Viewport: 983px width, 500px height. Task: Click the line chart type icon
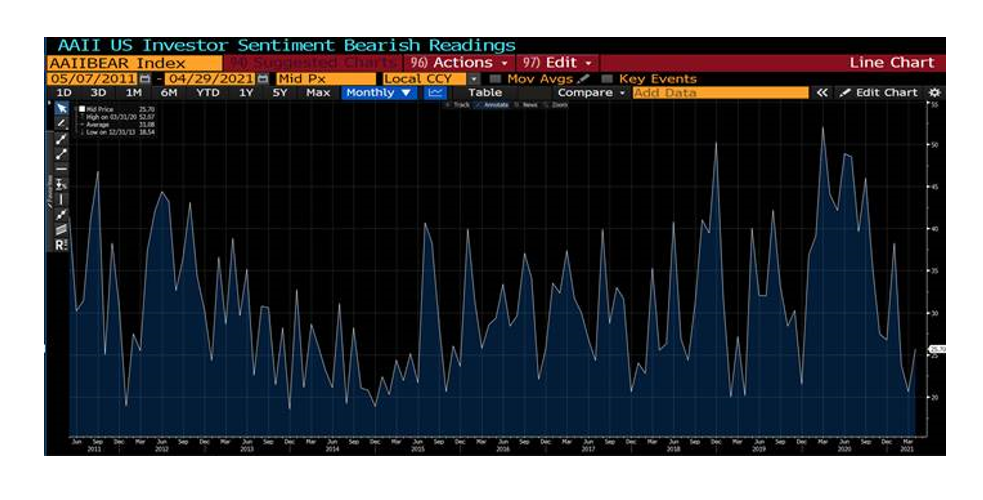(435, 93)
